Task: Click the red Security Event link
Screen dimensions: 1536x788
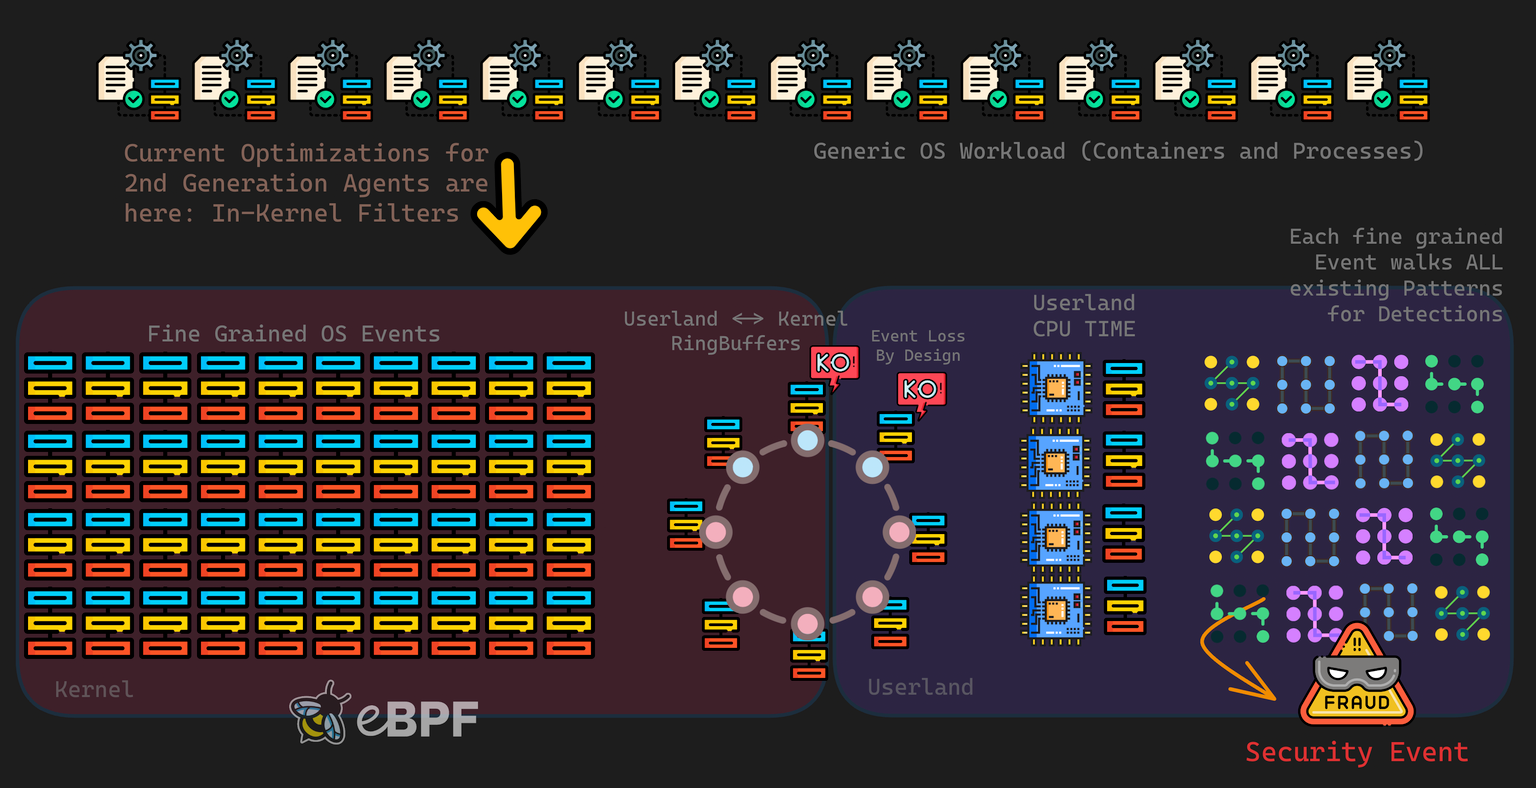Action: (1356, 751)
